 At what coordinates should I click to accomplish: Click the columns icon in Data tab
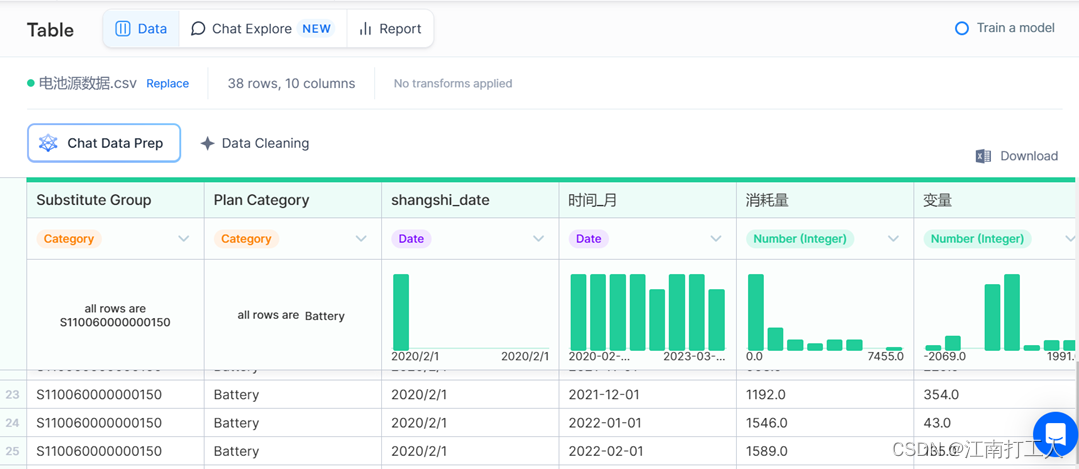tap(122, 29)
